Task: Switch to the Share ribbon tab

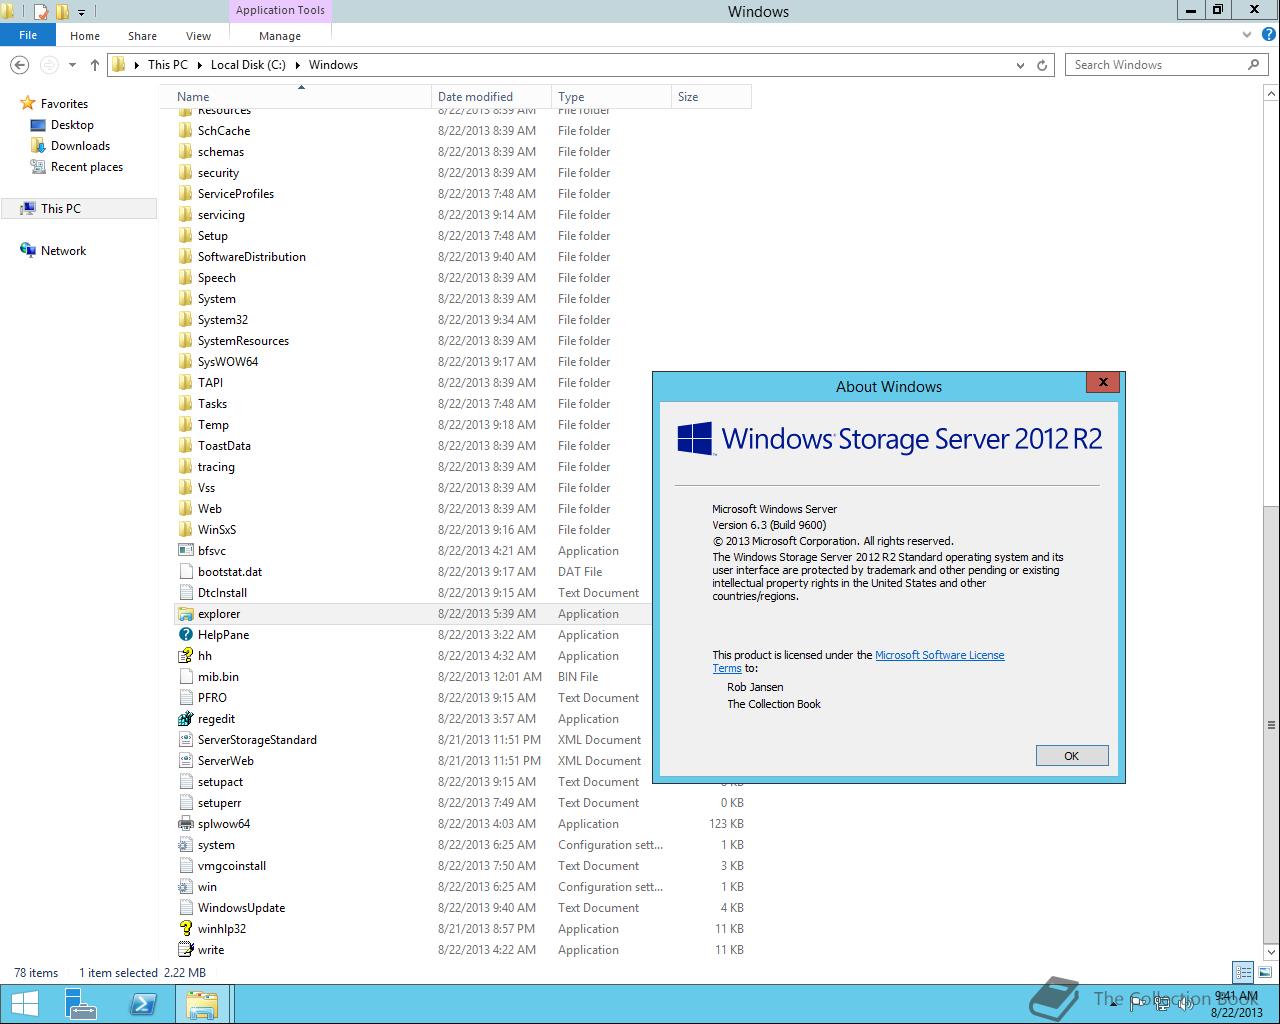Action: (x=142, y=36)
